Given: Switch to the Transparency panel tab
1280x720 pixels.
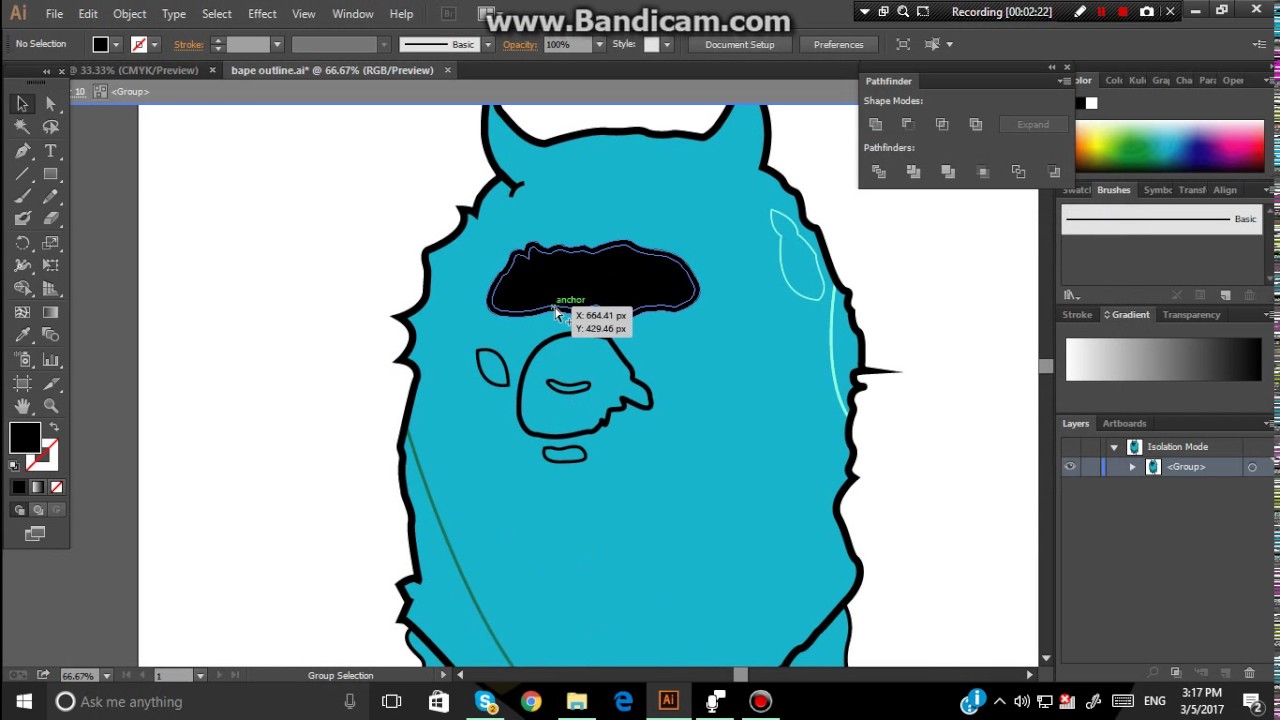Looking at the screenshot, I should click(x=1191, y=315).
